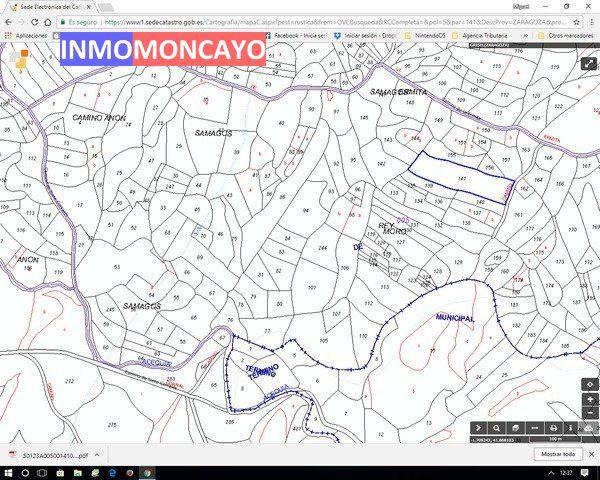
Task: Click the Chrome icon in the taskbar
Action: pos(147,473)
